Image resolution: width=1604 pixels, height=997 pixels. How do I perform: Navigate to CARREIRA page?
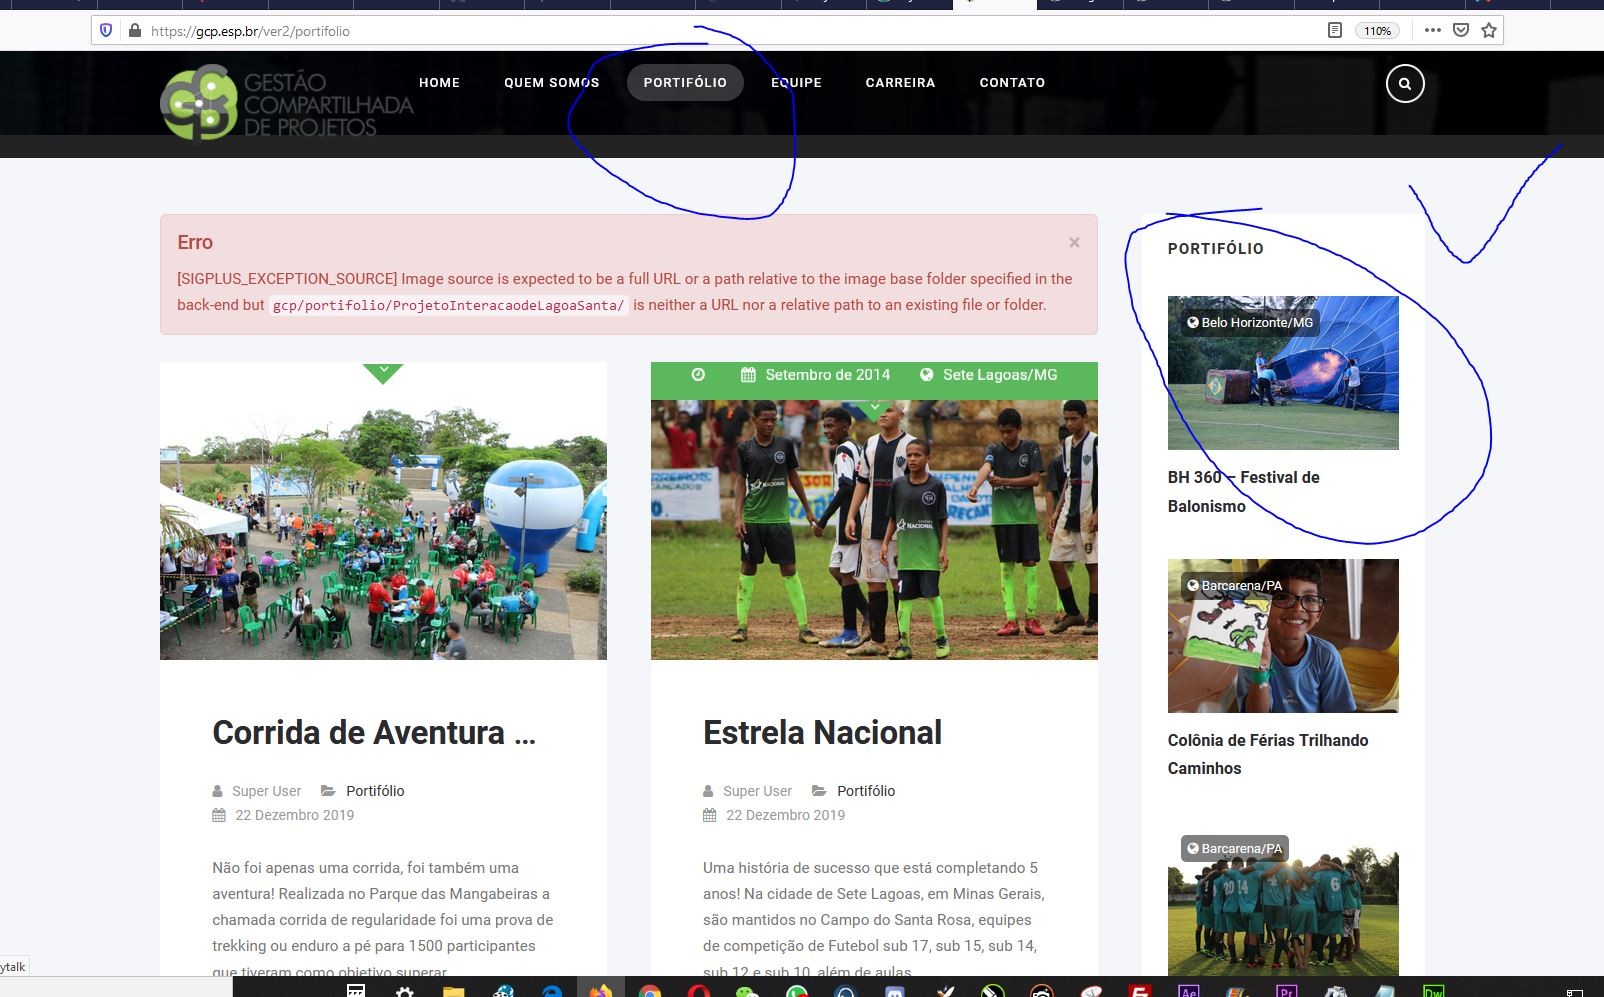click(x=901, y=83)
